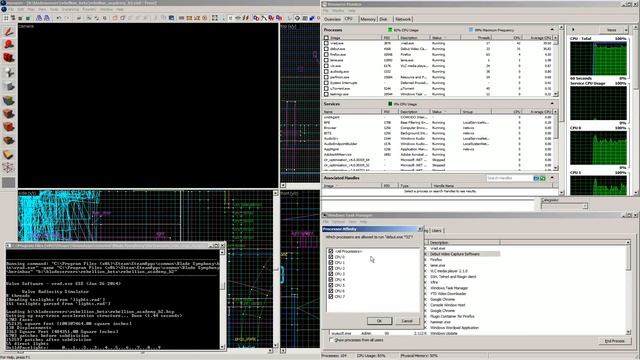Screen dimensions: 640x360
Task: Uncheck CPU 0 in Processor Affinity
Action: (x=331, y=257)
